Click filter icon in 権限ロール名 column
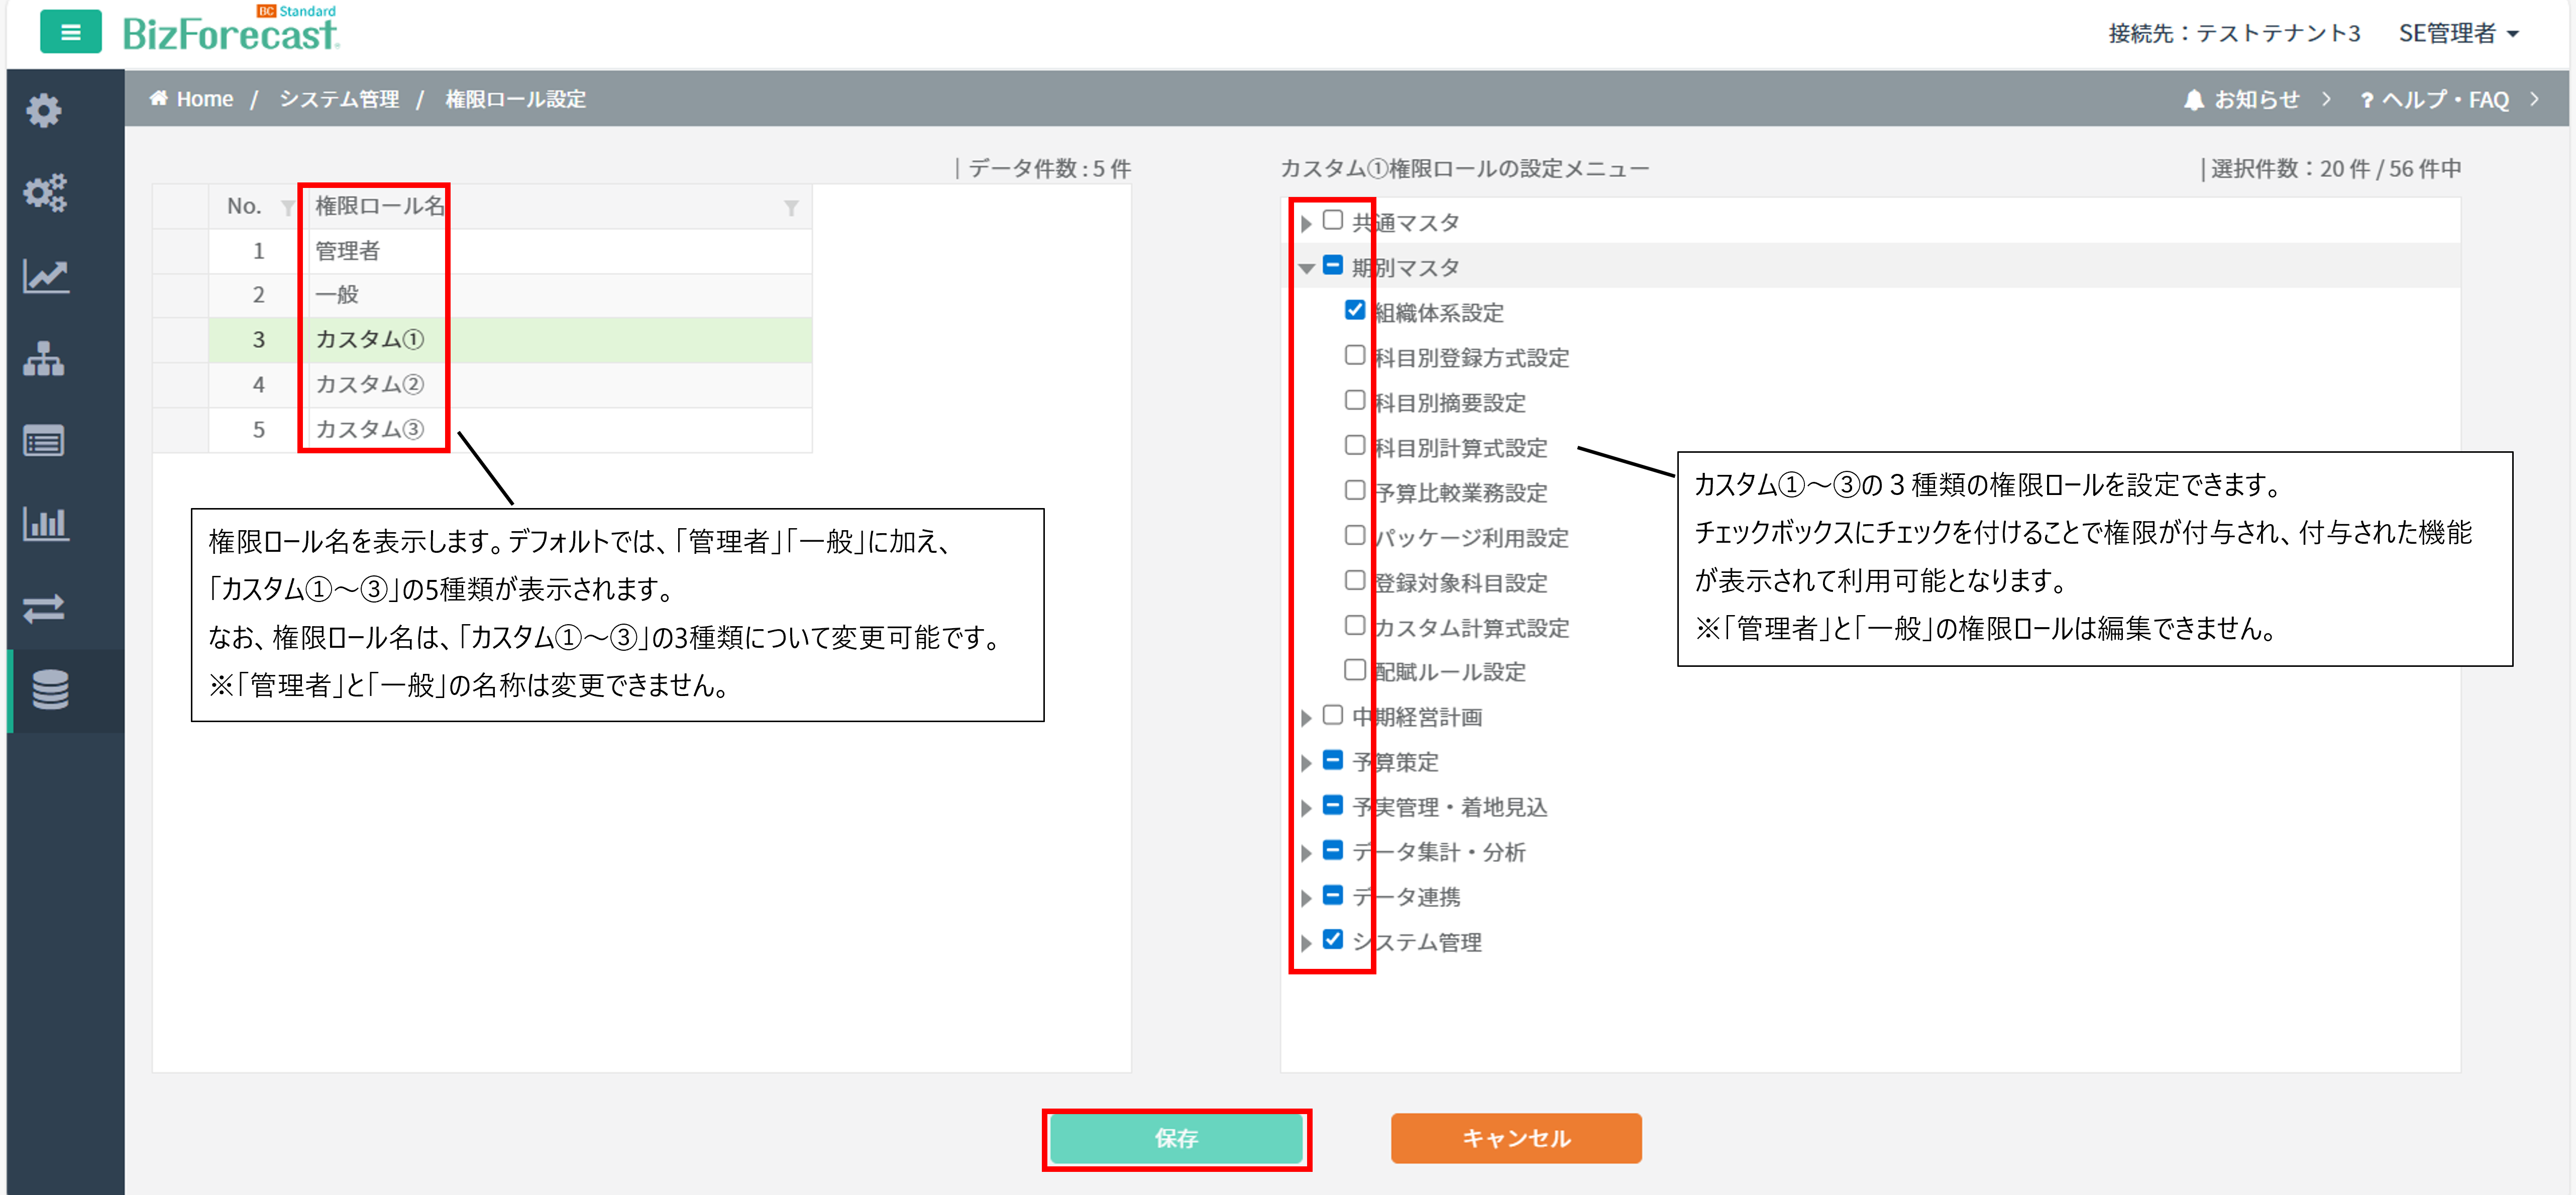 [x=790, y=208]
